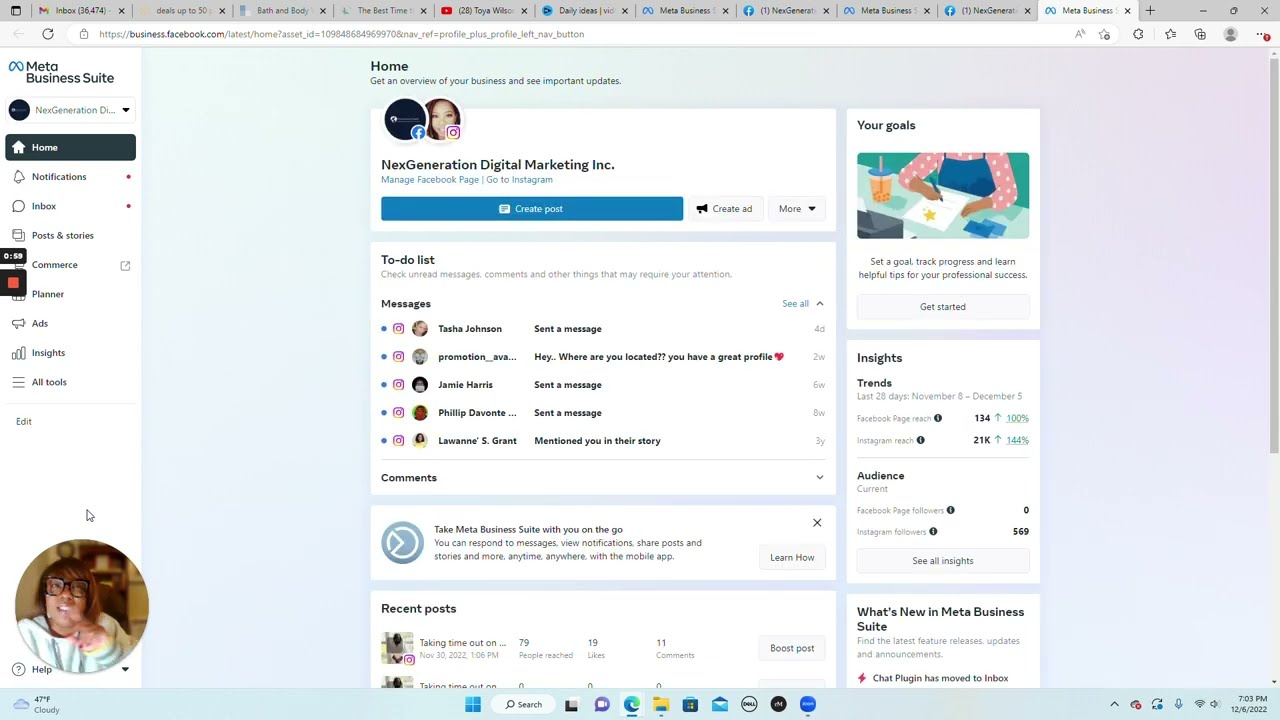This screenshot has width=1280, height=720.
Task: Open browser extensions puzzle icon
Action: point(1138,34)
